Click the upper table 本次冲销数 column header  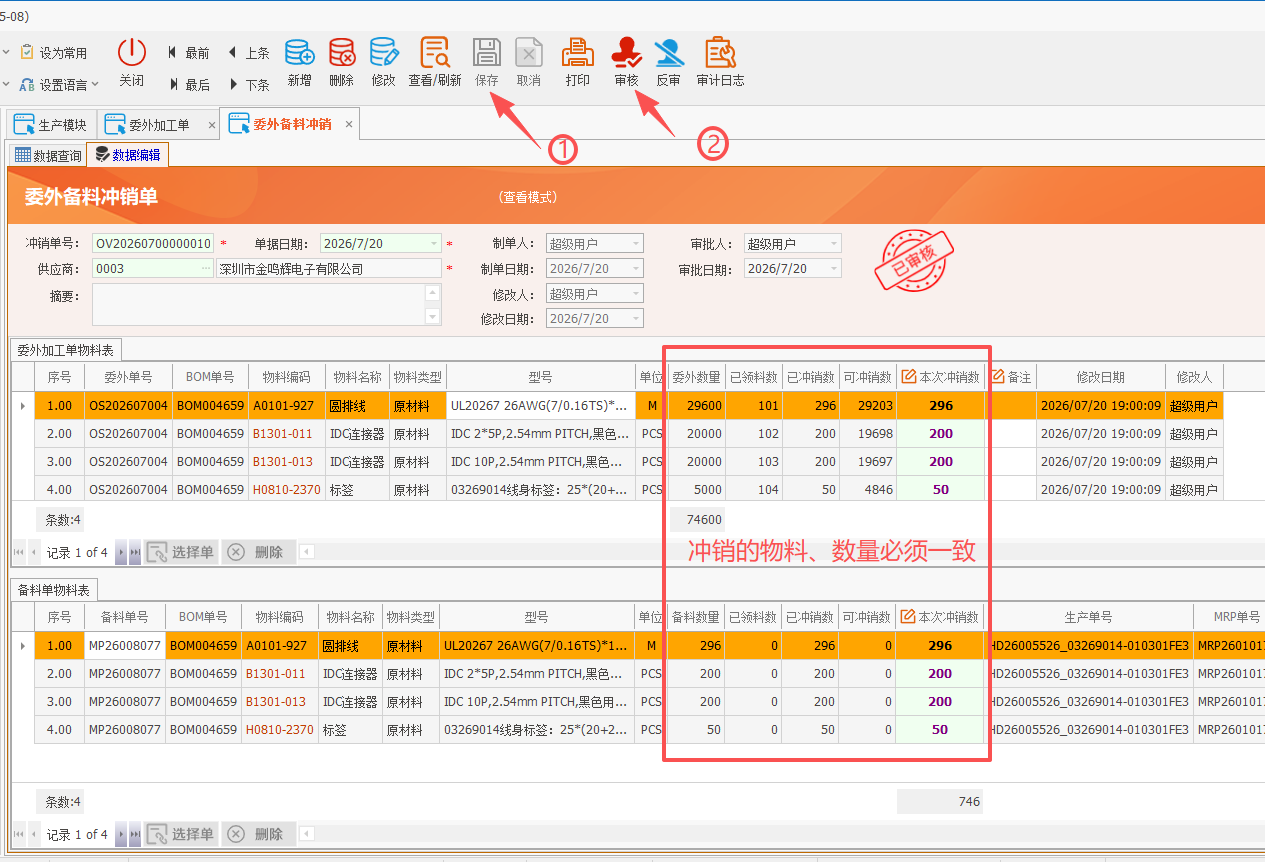(940, 377)
